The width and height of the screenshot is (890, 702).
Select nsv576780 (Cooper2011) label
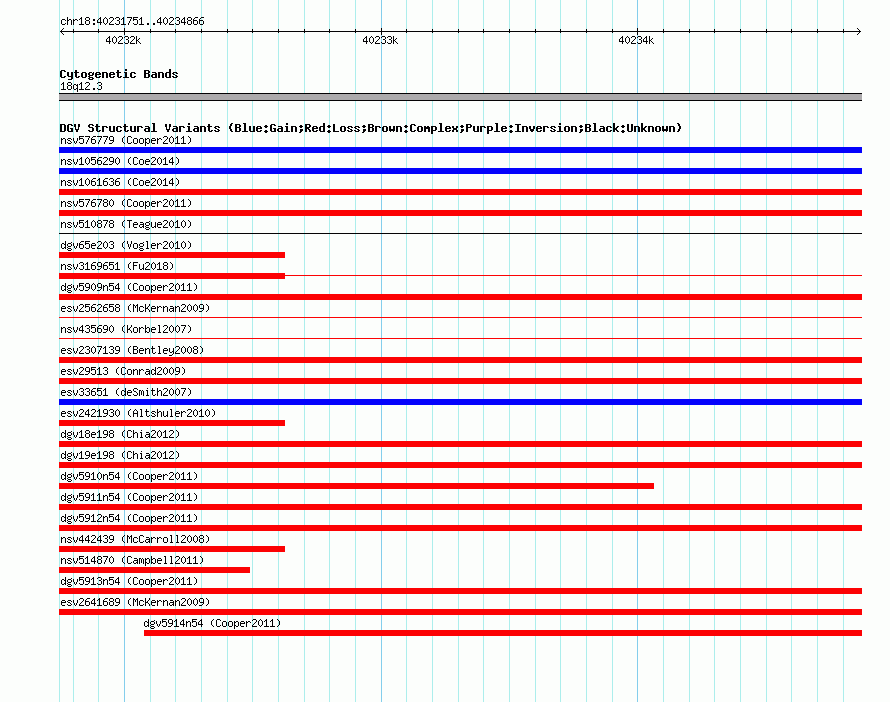tap(126, 203)
